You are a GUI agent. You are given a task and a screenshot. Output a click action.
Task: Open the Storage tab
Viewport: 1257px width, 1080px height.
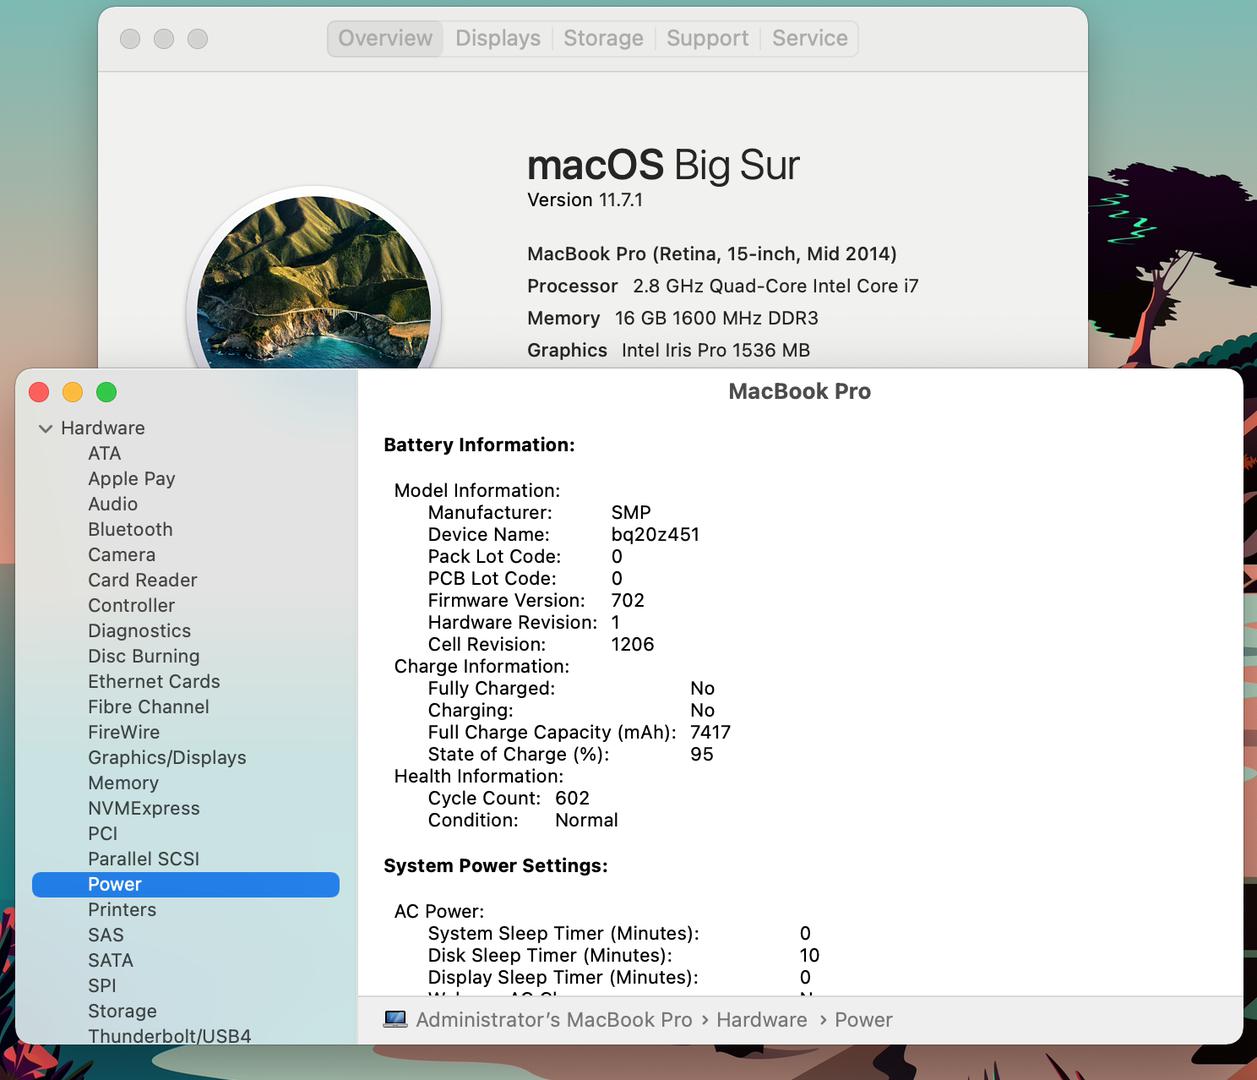(x=603, y=38)
